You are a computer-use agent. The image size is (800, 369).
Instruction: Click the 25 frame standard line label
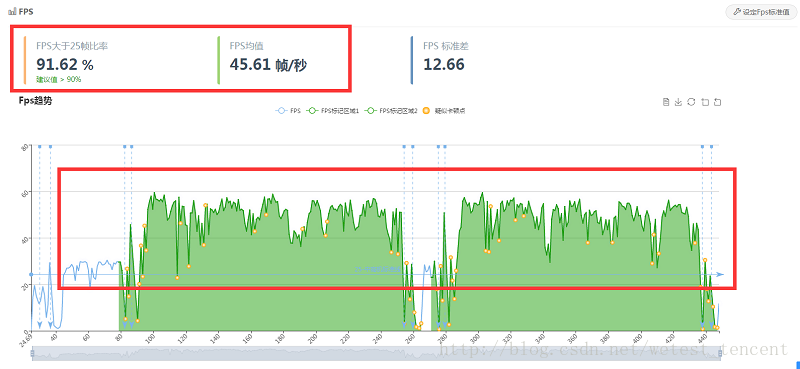(378, 269)
